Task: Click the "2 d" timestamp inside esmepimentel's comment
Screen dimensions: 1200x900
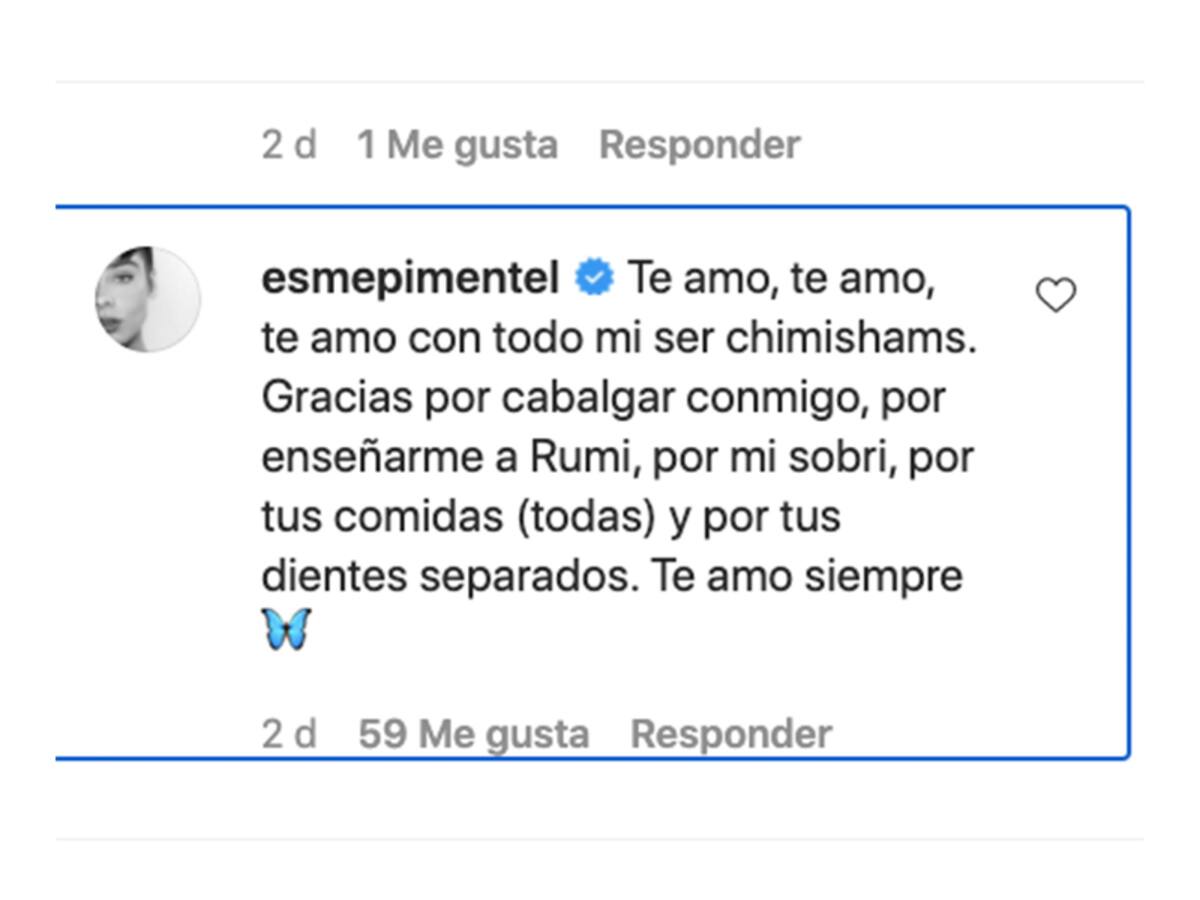Action: pos(289,734)
